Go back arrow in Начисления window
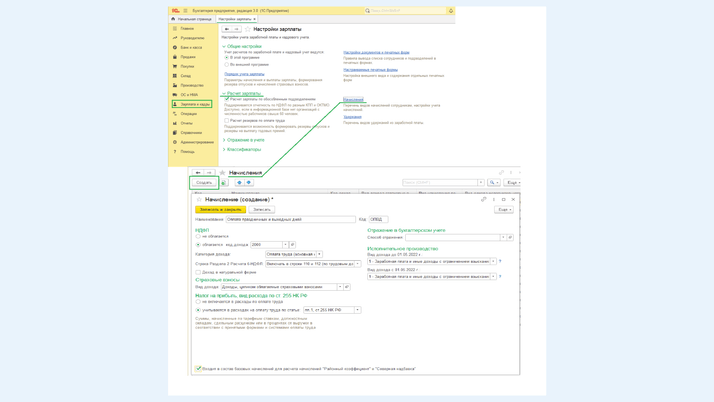The width and height of the screenshot is (714, 402). 198,173
